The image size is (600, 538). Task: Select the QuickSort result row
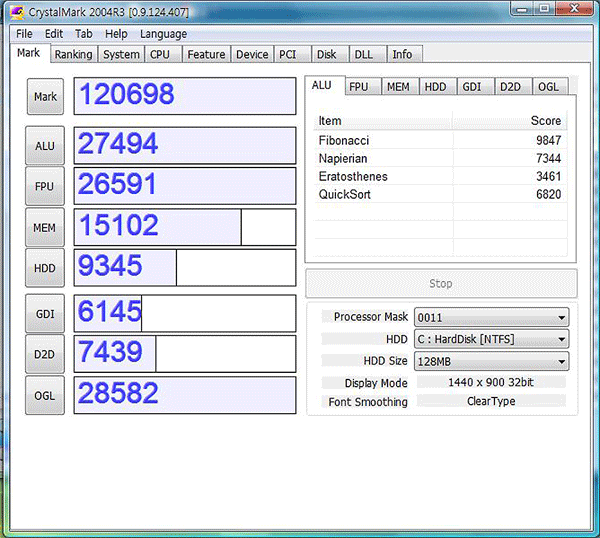[440, 194]
